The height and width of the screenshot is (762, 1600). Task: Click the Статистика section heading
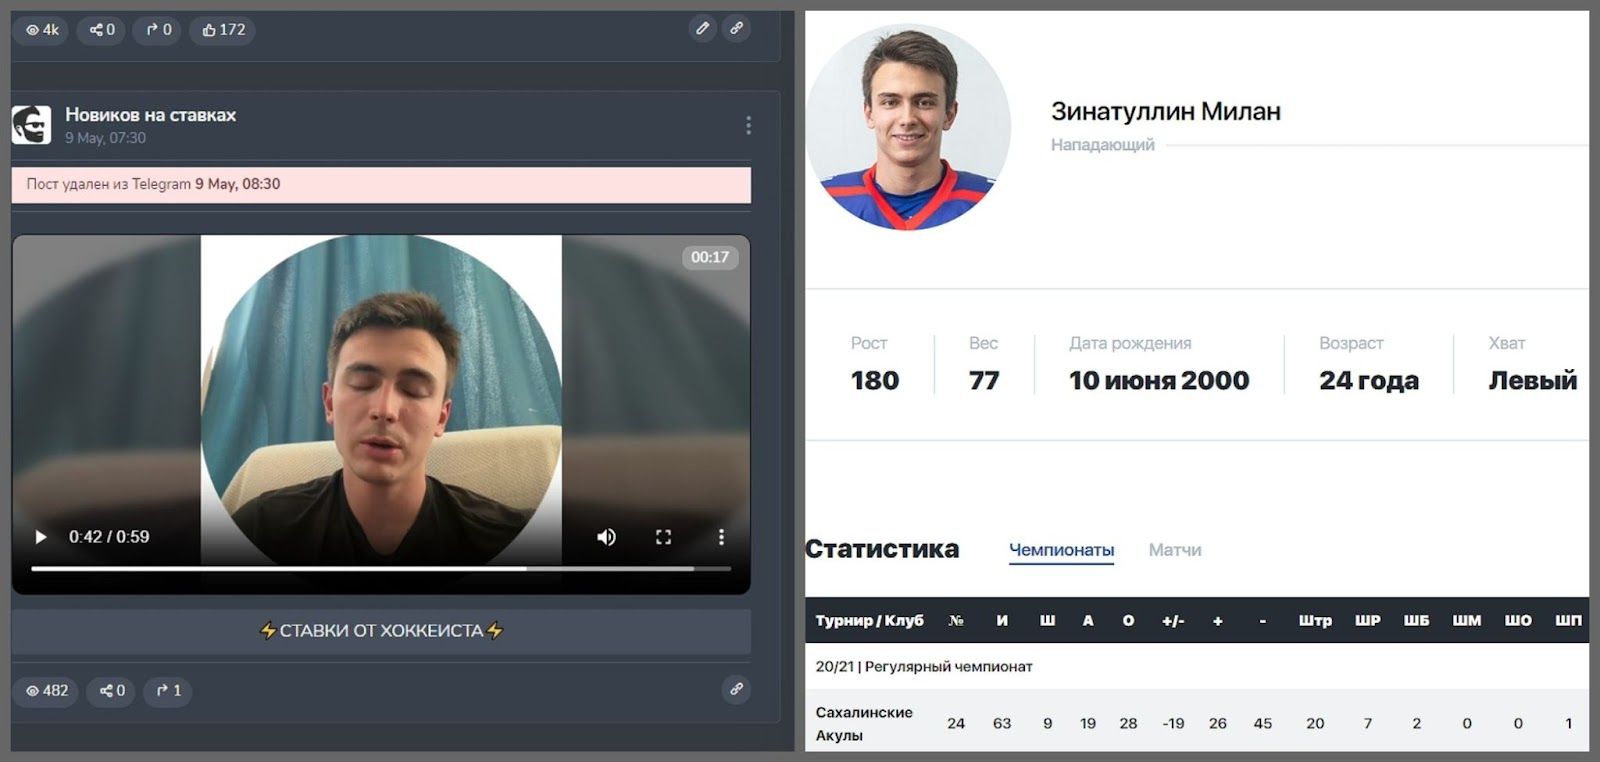point(882,549)
